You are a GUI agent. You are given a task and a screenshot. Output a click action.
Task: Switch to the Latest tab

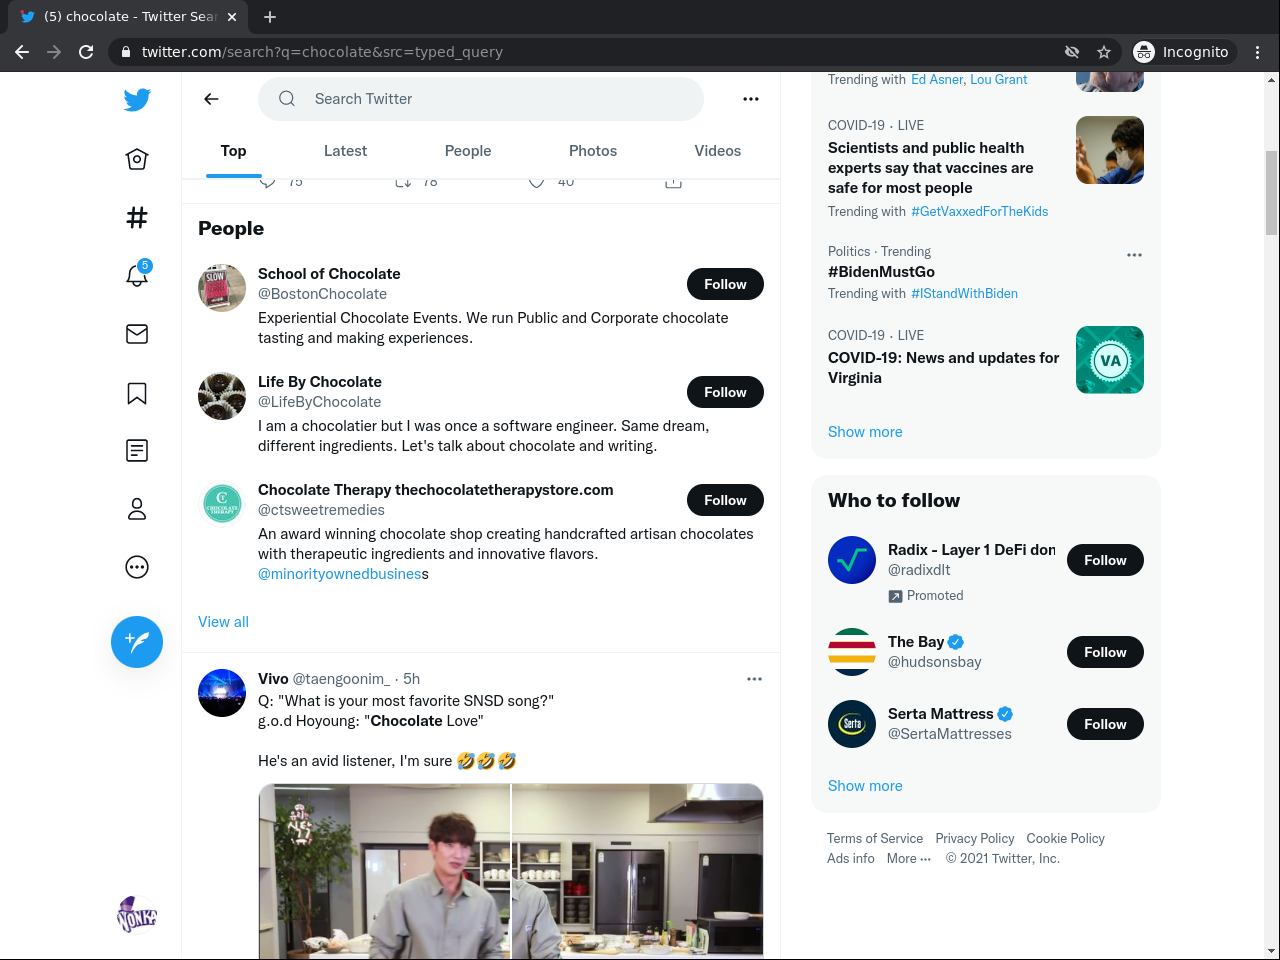pos(345,151)
